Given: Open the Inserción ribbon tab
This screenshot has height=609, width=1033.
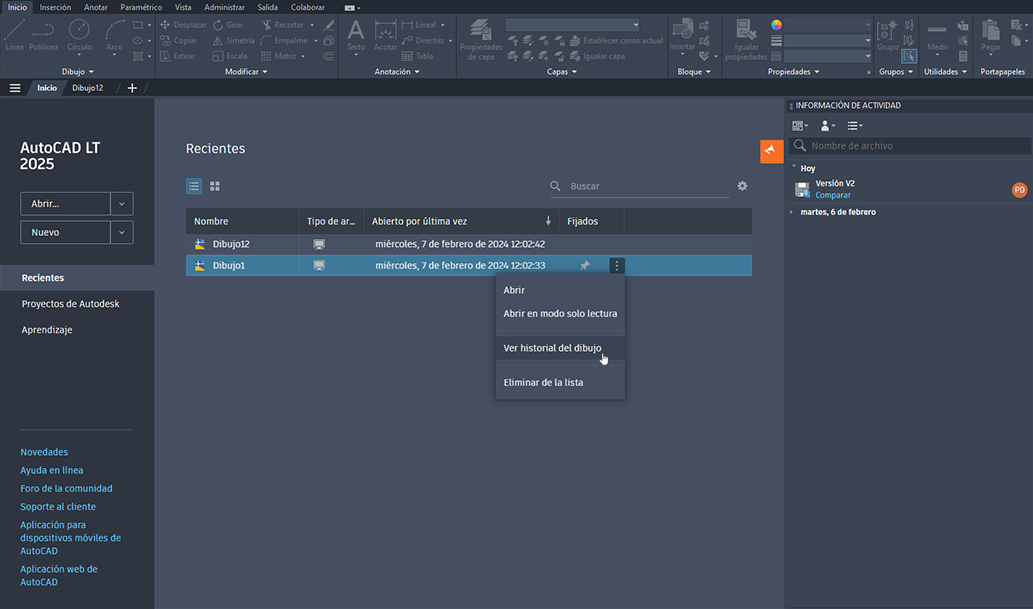Looking at the screenshot, I should 55,7.
